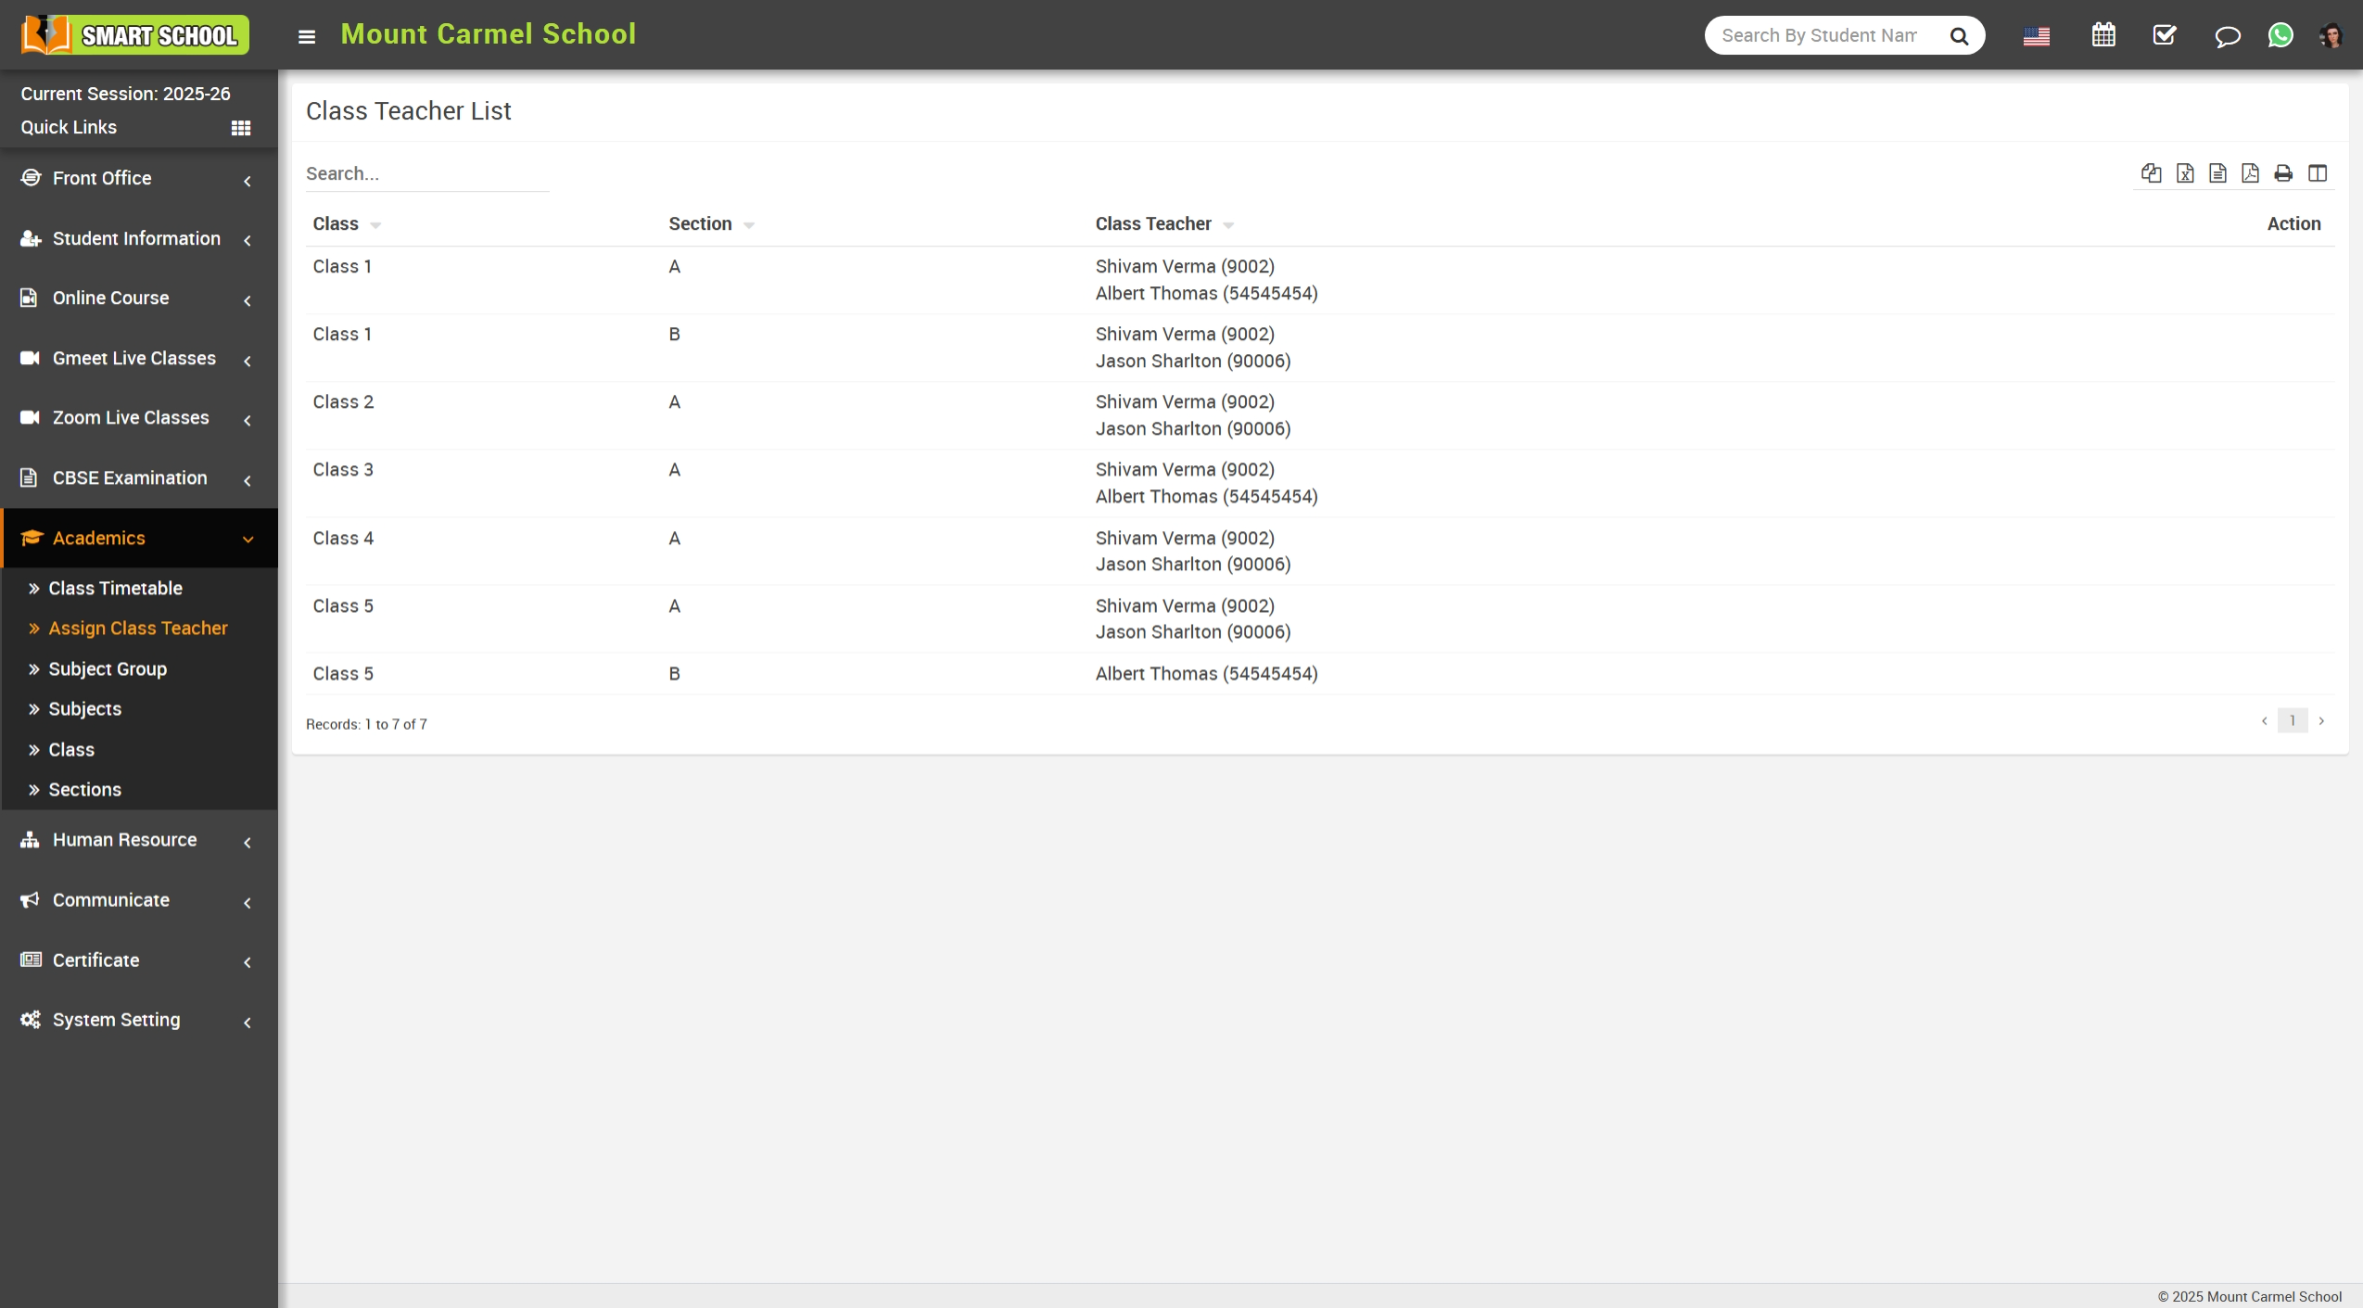Open the Certificate menu label
Image resolution: width=2363 pixels, height=1308 pixels.
click(96, 959)
